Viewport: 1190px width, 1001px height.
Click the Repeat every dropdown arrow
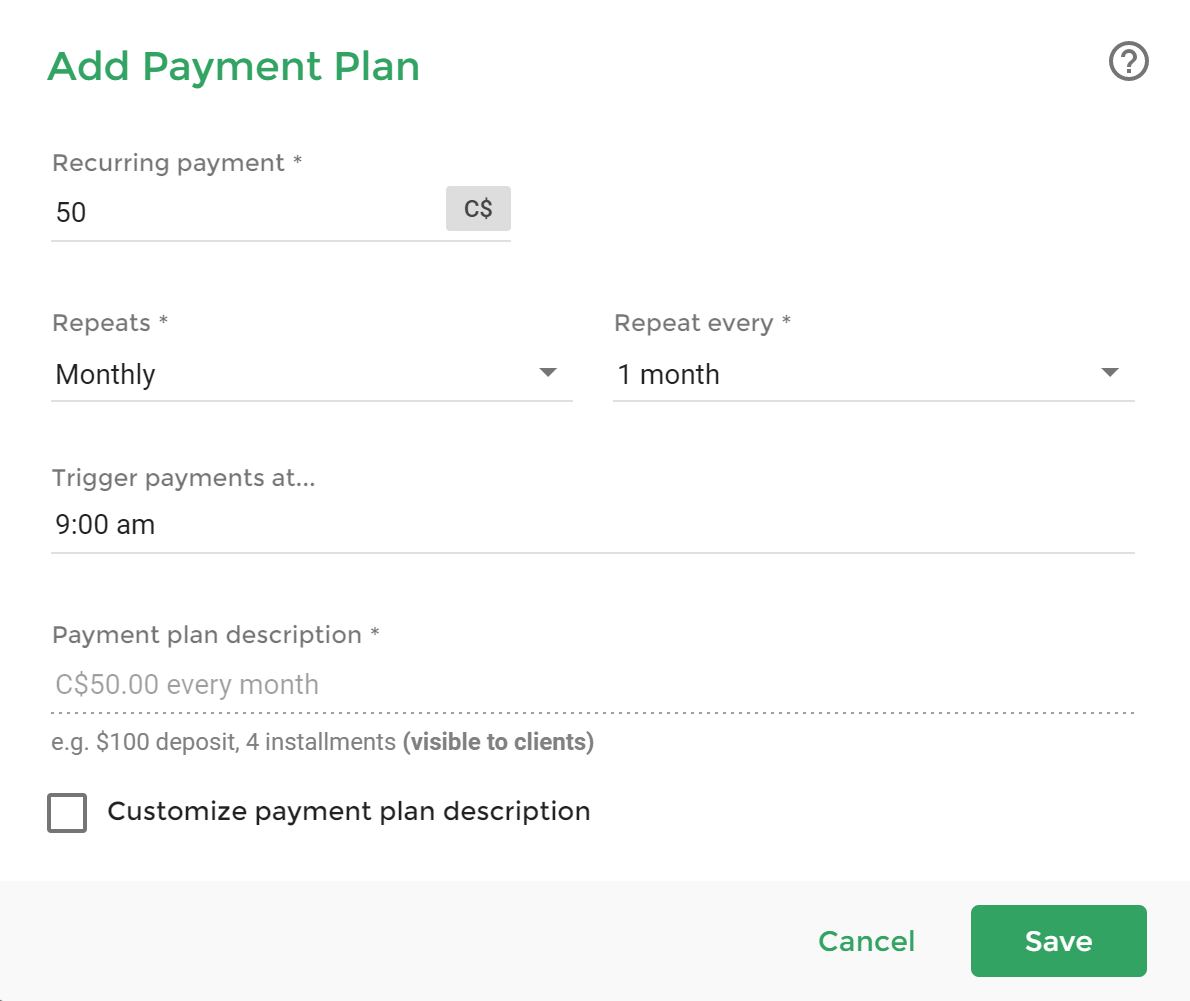coord(1109,373)
